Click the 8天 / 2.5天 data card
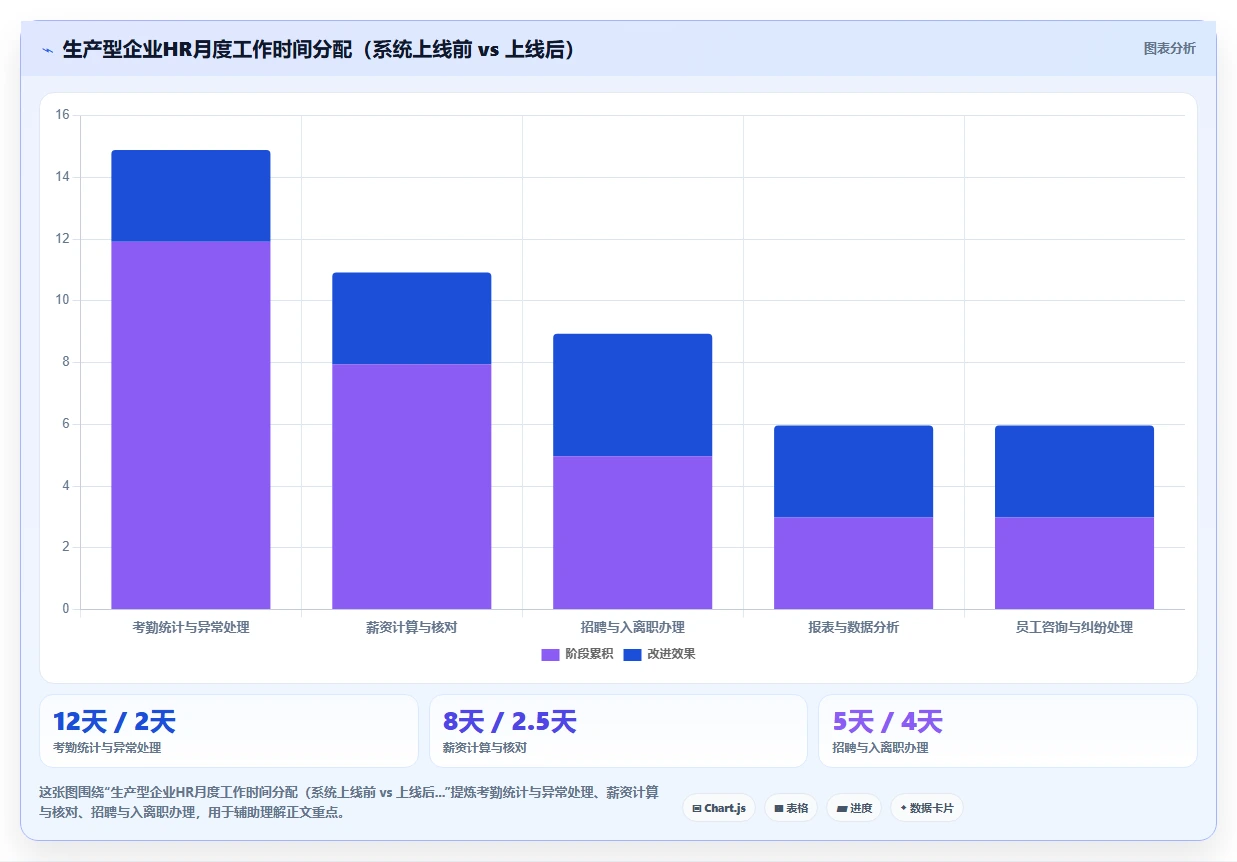The width and height of the screenshot is (1237, 862). pyautogui.click(x=618, y=731)
